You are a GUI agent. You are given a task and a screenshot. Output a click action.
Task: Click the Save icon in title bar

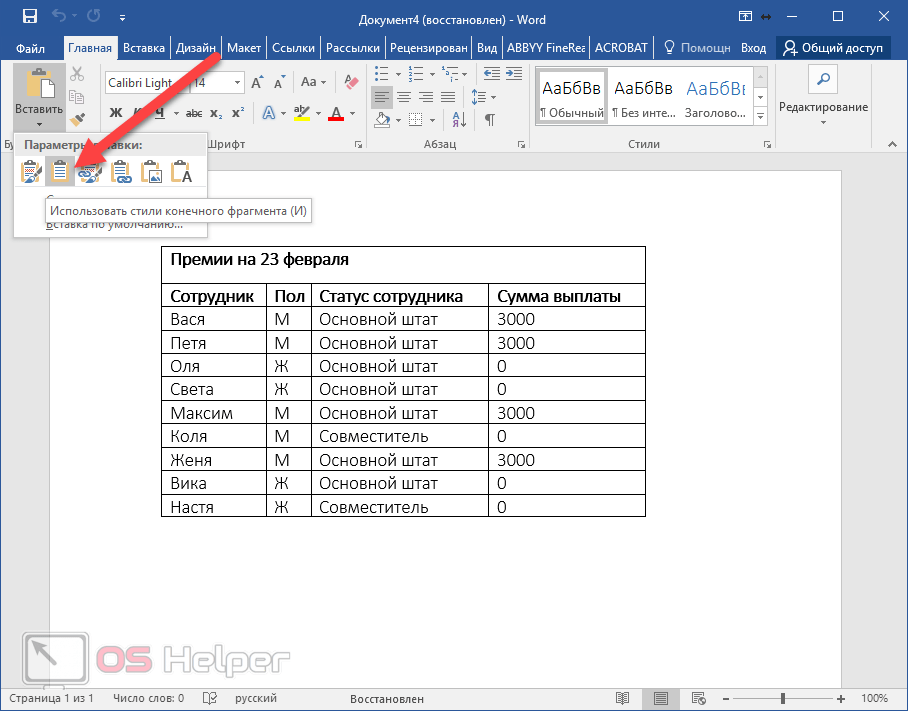tap(29, 17)
